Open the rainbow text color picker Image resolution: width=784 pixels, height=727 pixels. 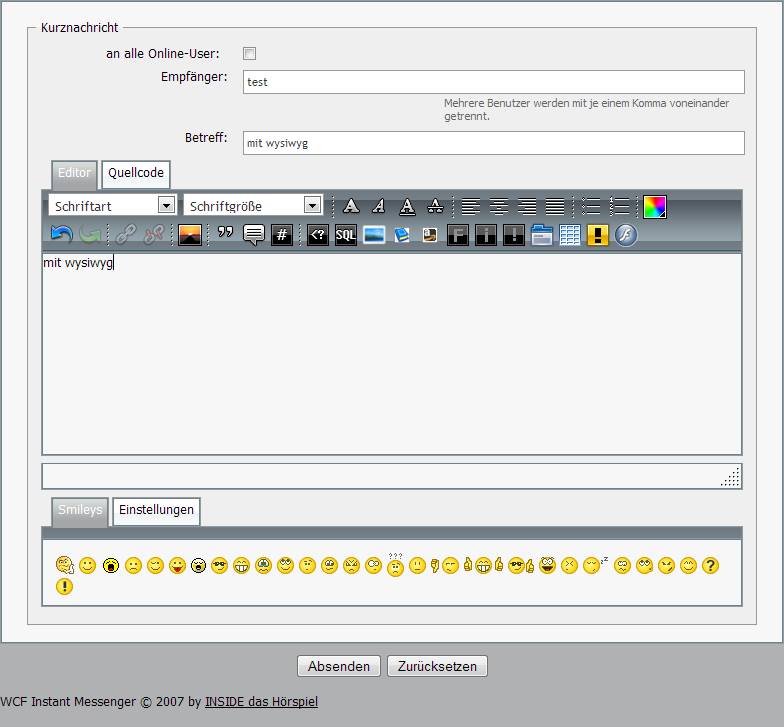click(654, 206)
